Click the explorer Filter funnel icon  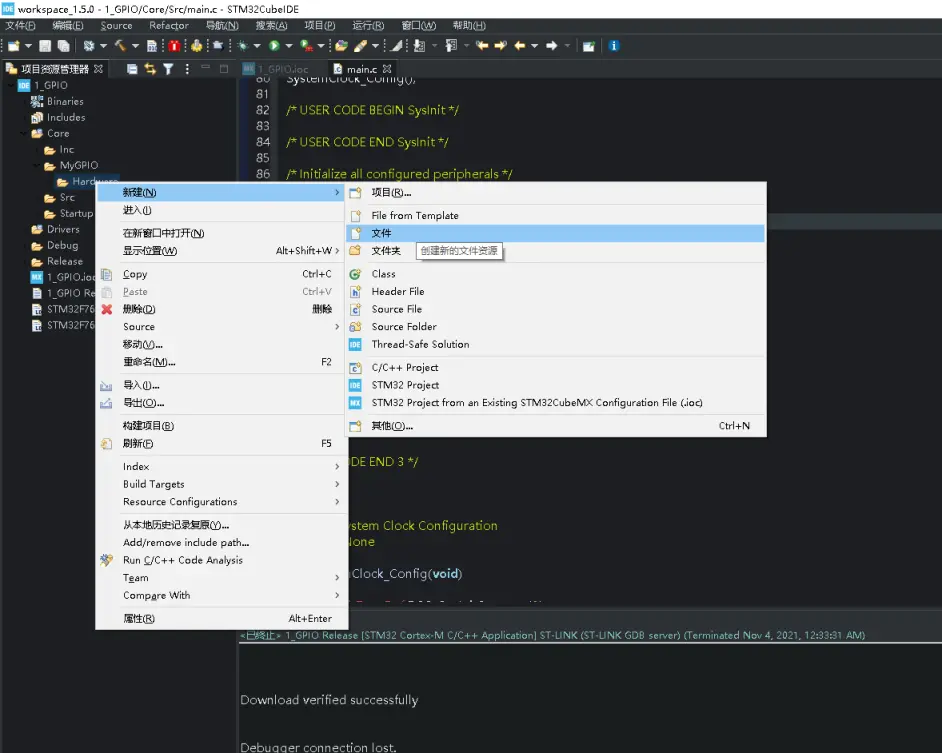168,69
